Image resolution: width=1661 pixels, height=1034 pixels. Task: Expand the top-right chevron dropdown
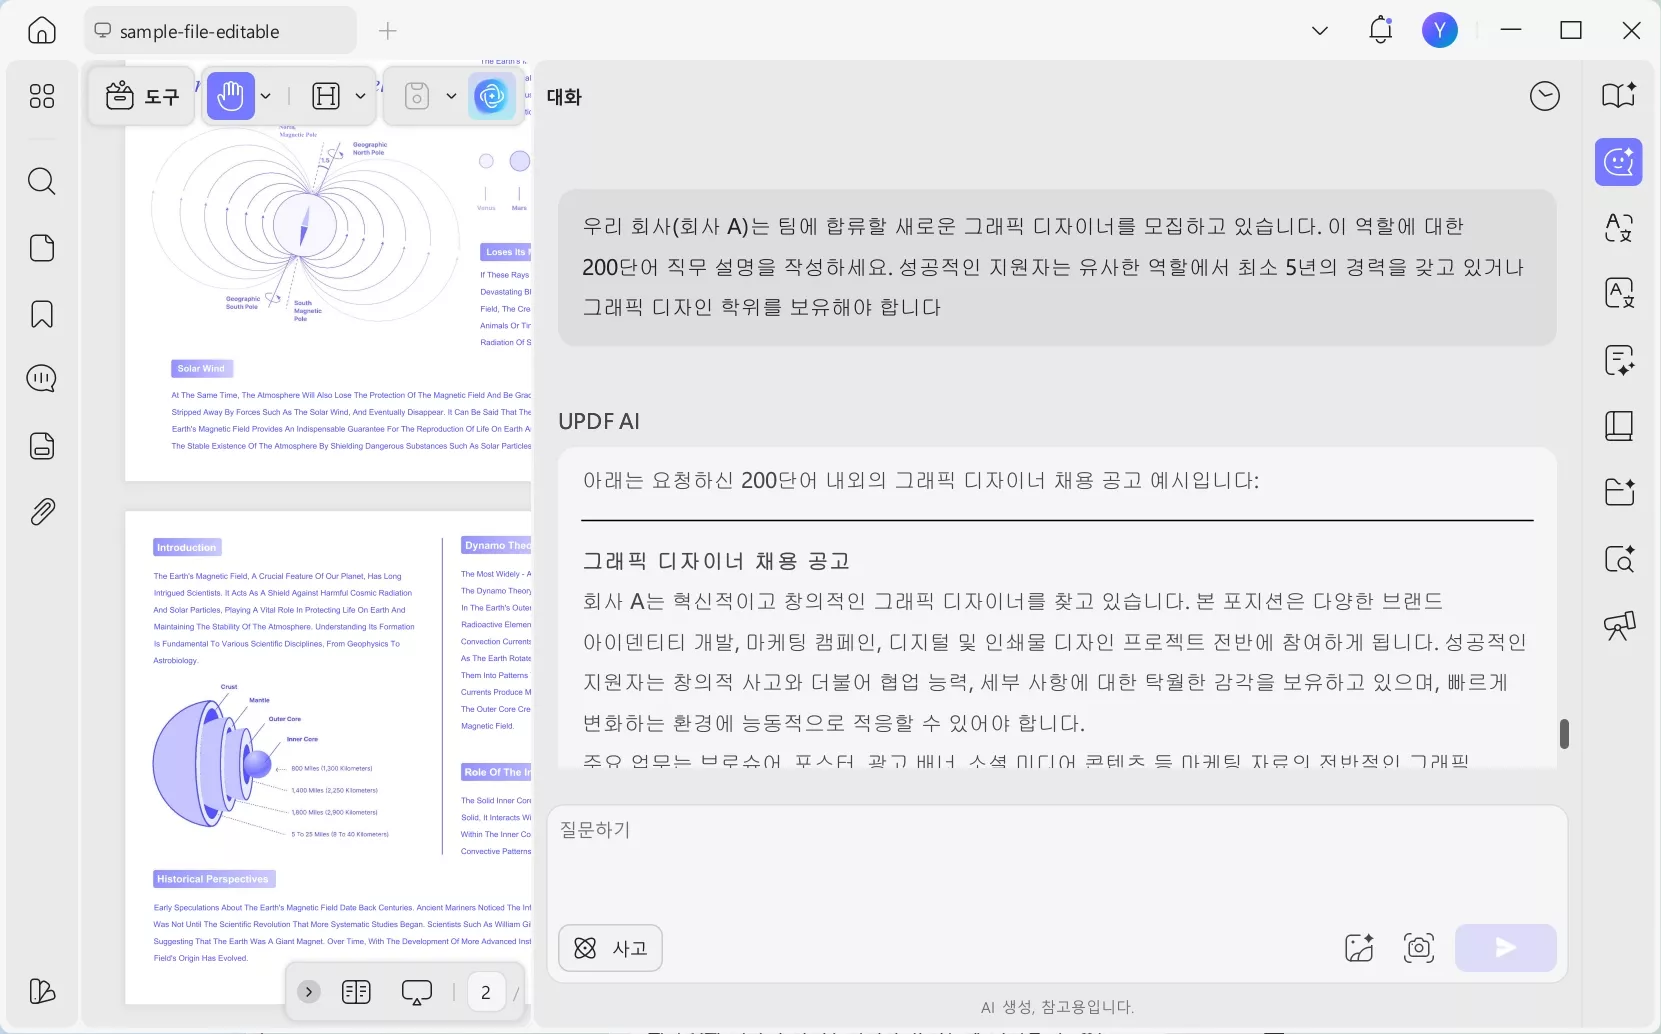[x=1318, y=30]
